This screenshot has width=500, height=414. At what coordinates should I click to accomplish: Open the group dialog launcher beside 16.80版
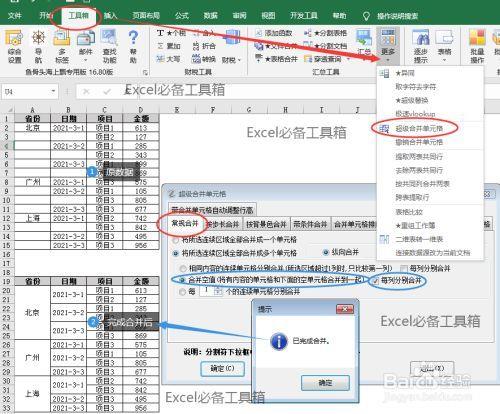145,72
